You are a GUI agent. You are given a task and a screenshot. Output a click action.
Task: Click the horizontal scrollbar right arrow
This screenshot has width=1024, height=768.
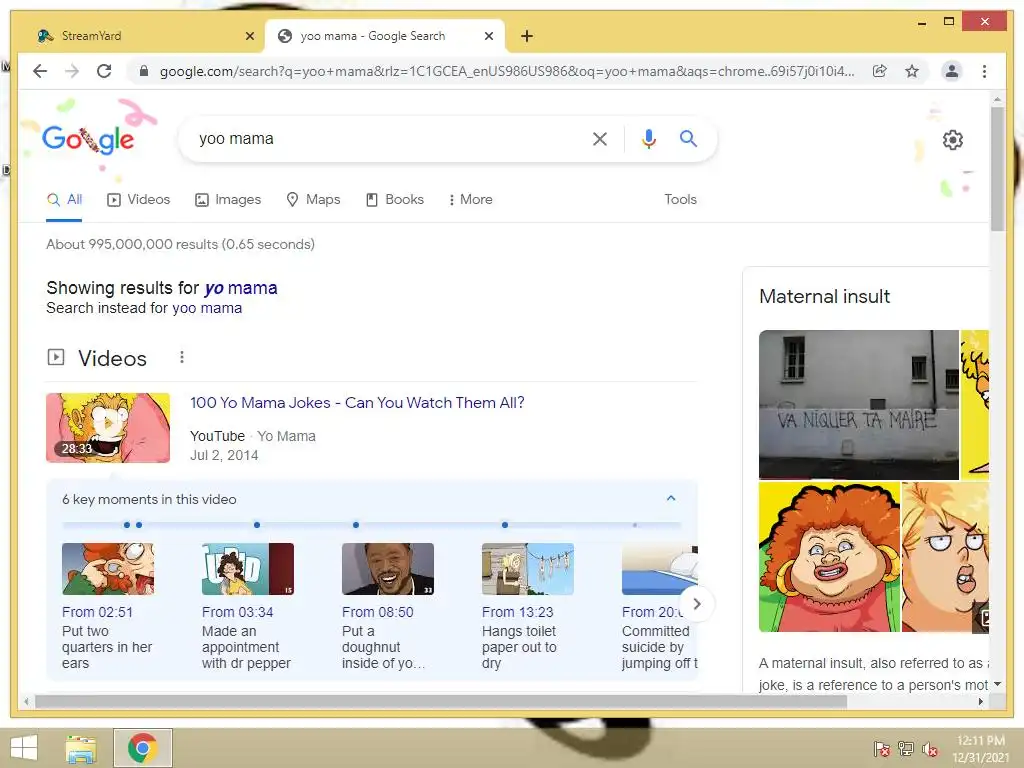tap(980, 702)
